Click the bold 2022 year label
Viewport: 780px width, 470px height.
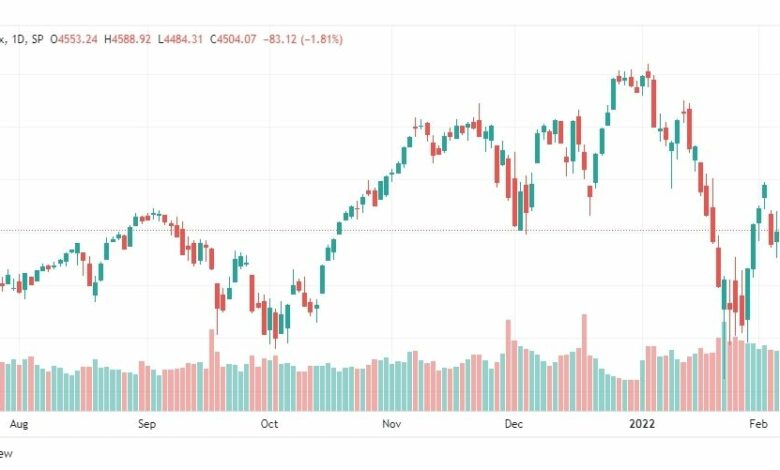[x=642, y=424]
